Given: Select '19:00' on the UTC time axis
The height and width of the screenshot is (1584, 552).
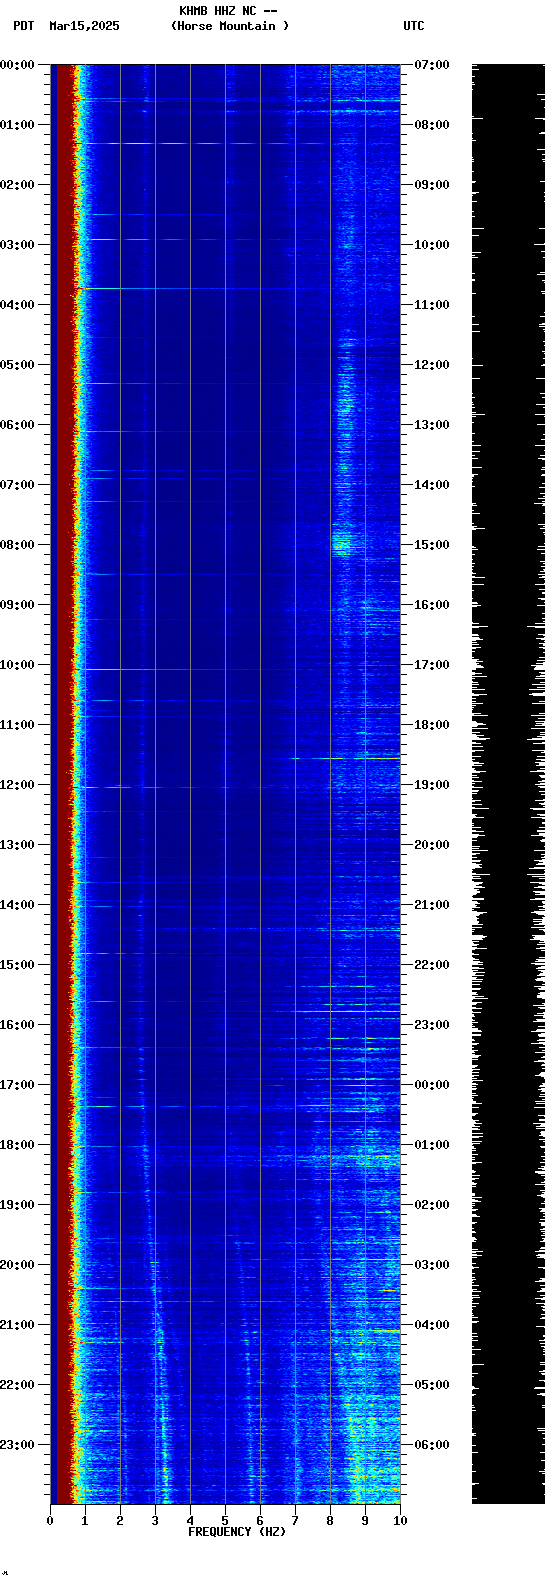Looking at the screenshot, I should pos(432,785).
